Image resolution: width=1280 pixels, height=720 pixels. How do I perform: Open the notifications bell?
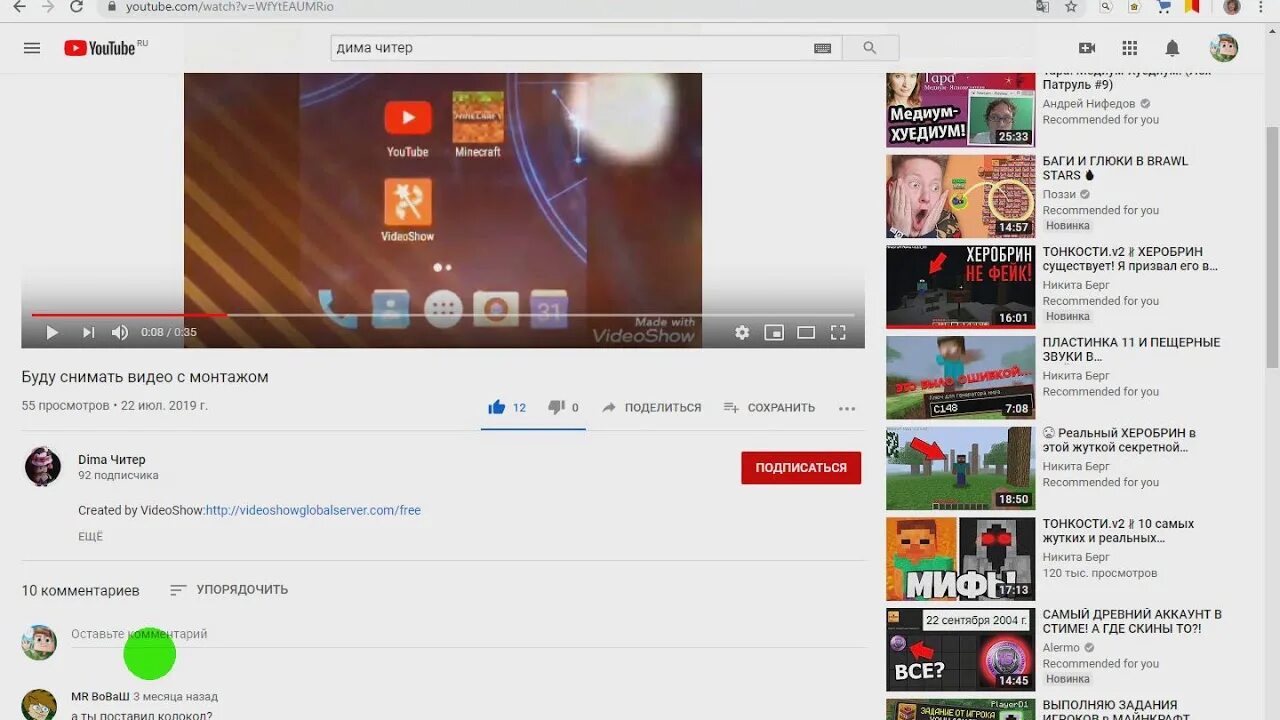[x=1172, y=48]
